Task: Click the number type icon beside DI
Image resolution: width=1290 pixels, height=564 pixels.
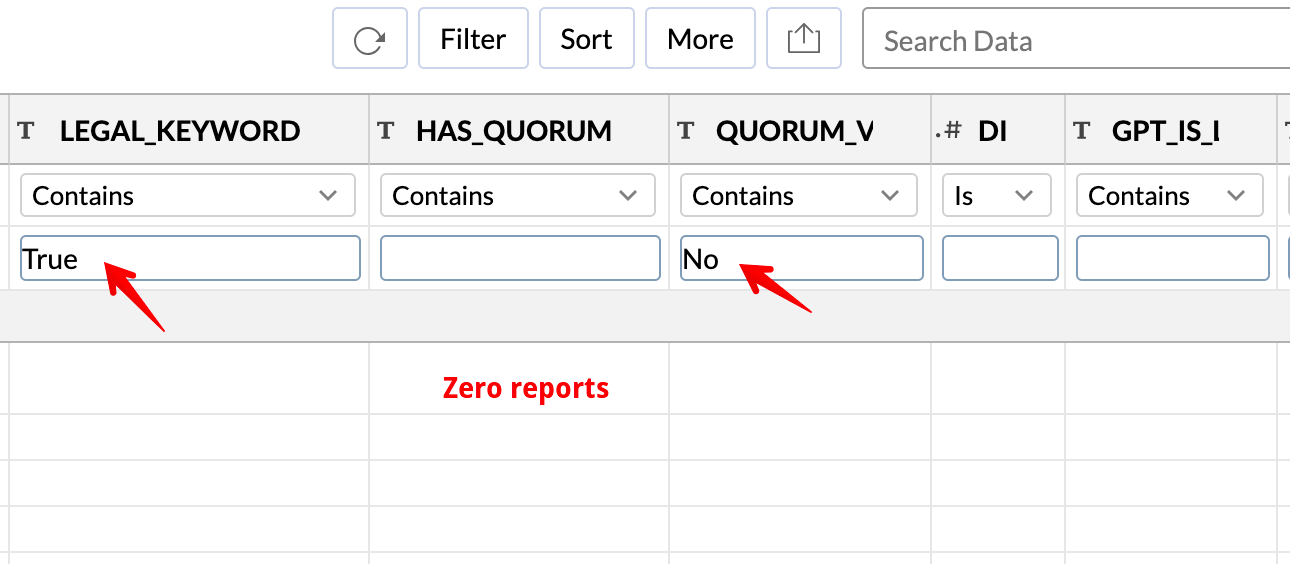Action: [x=948, y=130]
